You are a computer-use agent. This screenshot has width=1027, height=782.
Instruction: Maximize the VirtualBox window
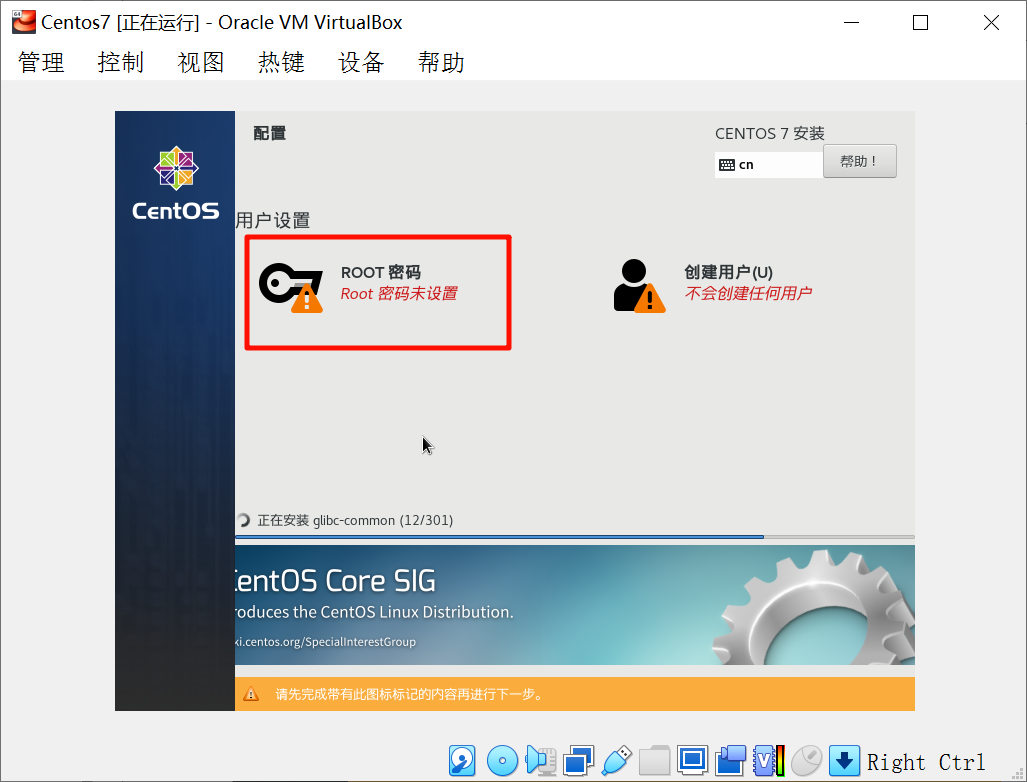click(920, 22)
